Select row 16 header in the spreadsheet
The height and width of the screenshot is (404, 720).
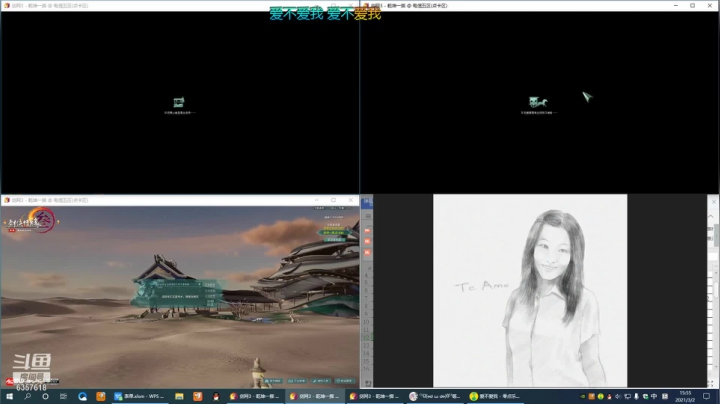pyautogui.click(x=366, y=369)
